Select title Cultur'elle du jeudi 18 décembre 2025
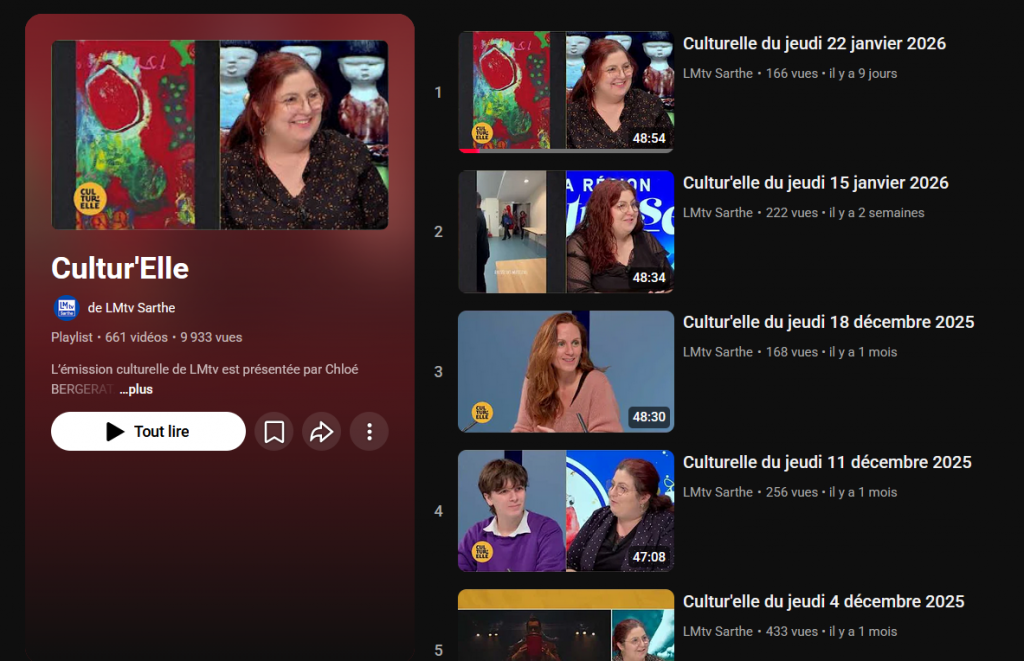Viewport: 1024px width, 661px height. (828, 322)
